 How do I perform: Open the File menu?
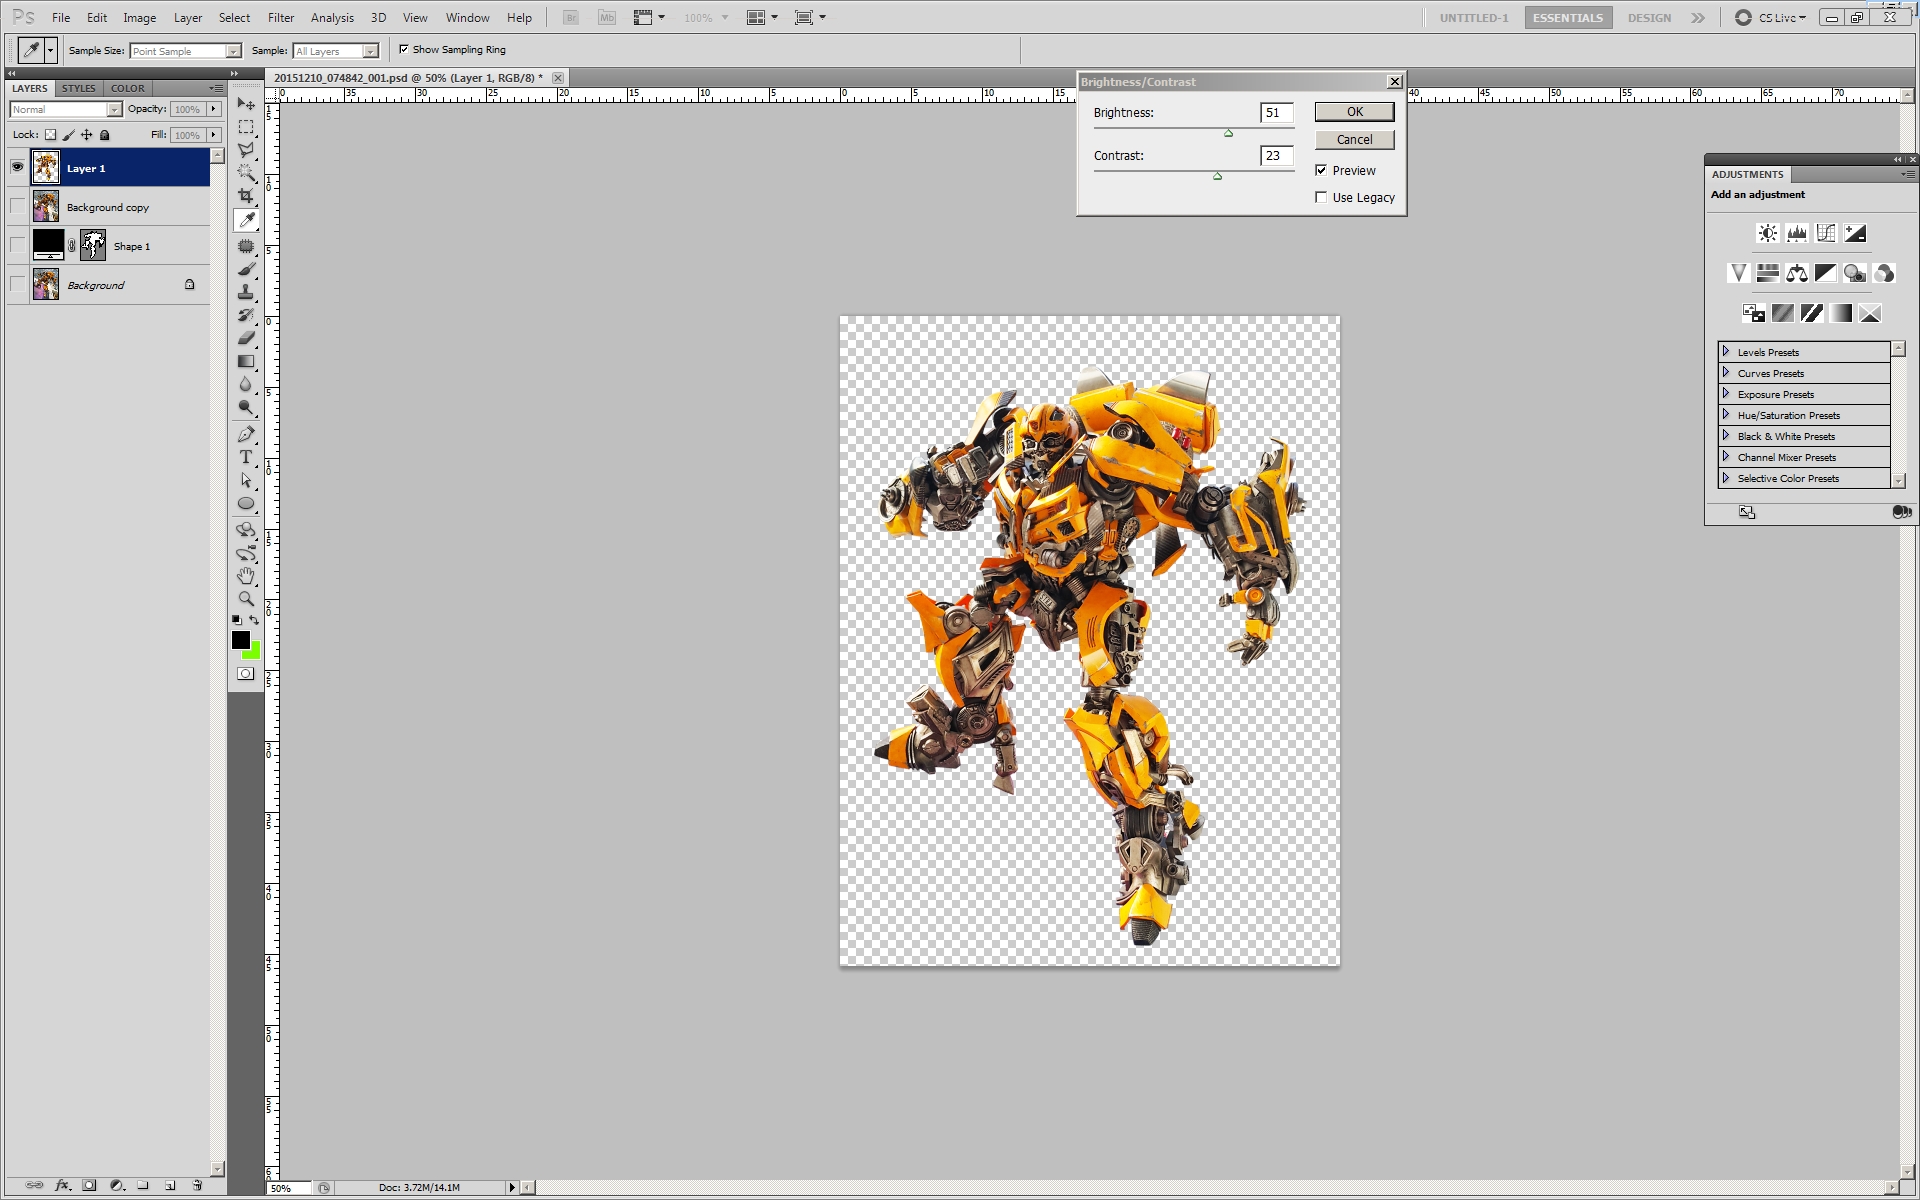tap(61, 17)
